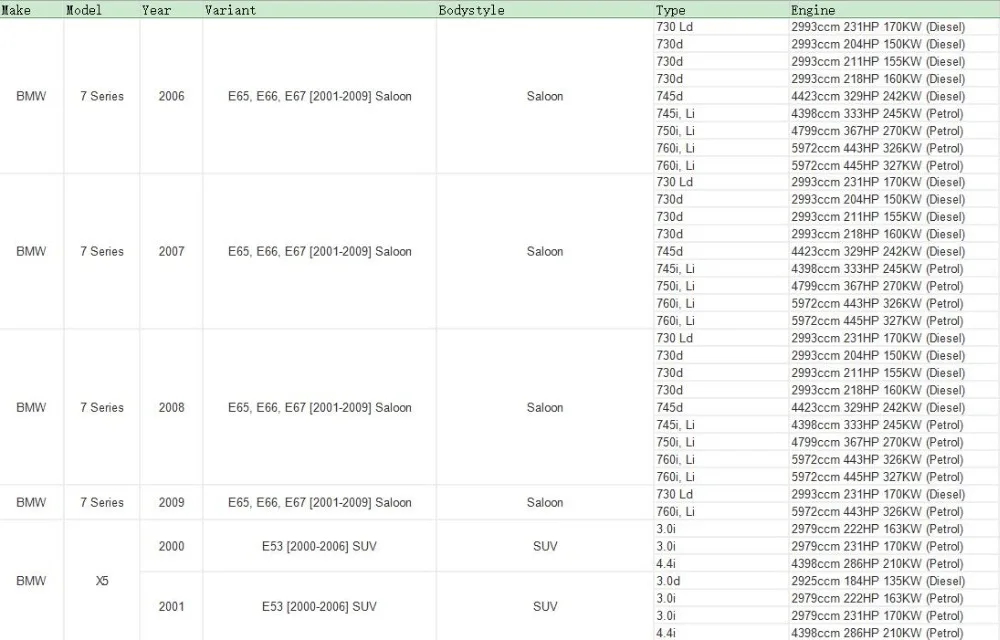This screenshot has height=640, width=1000.
Task: Select the 760i, Li type in 2009 group
Action: 721,511
